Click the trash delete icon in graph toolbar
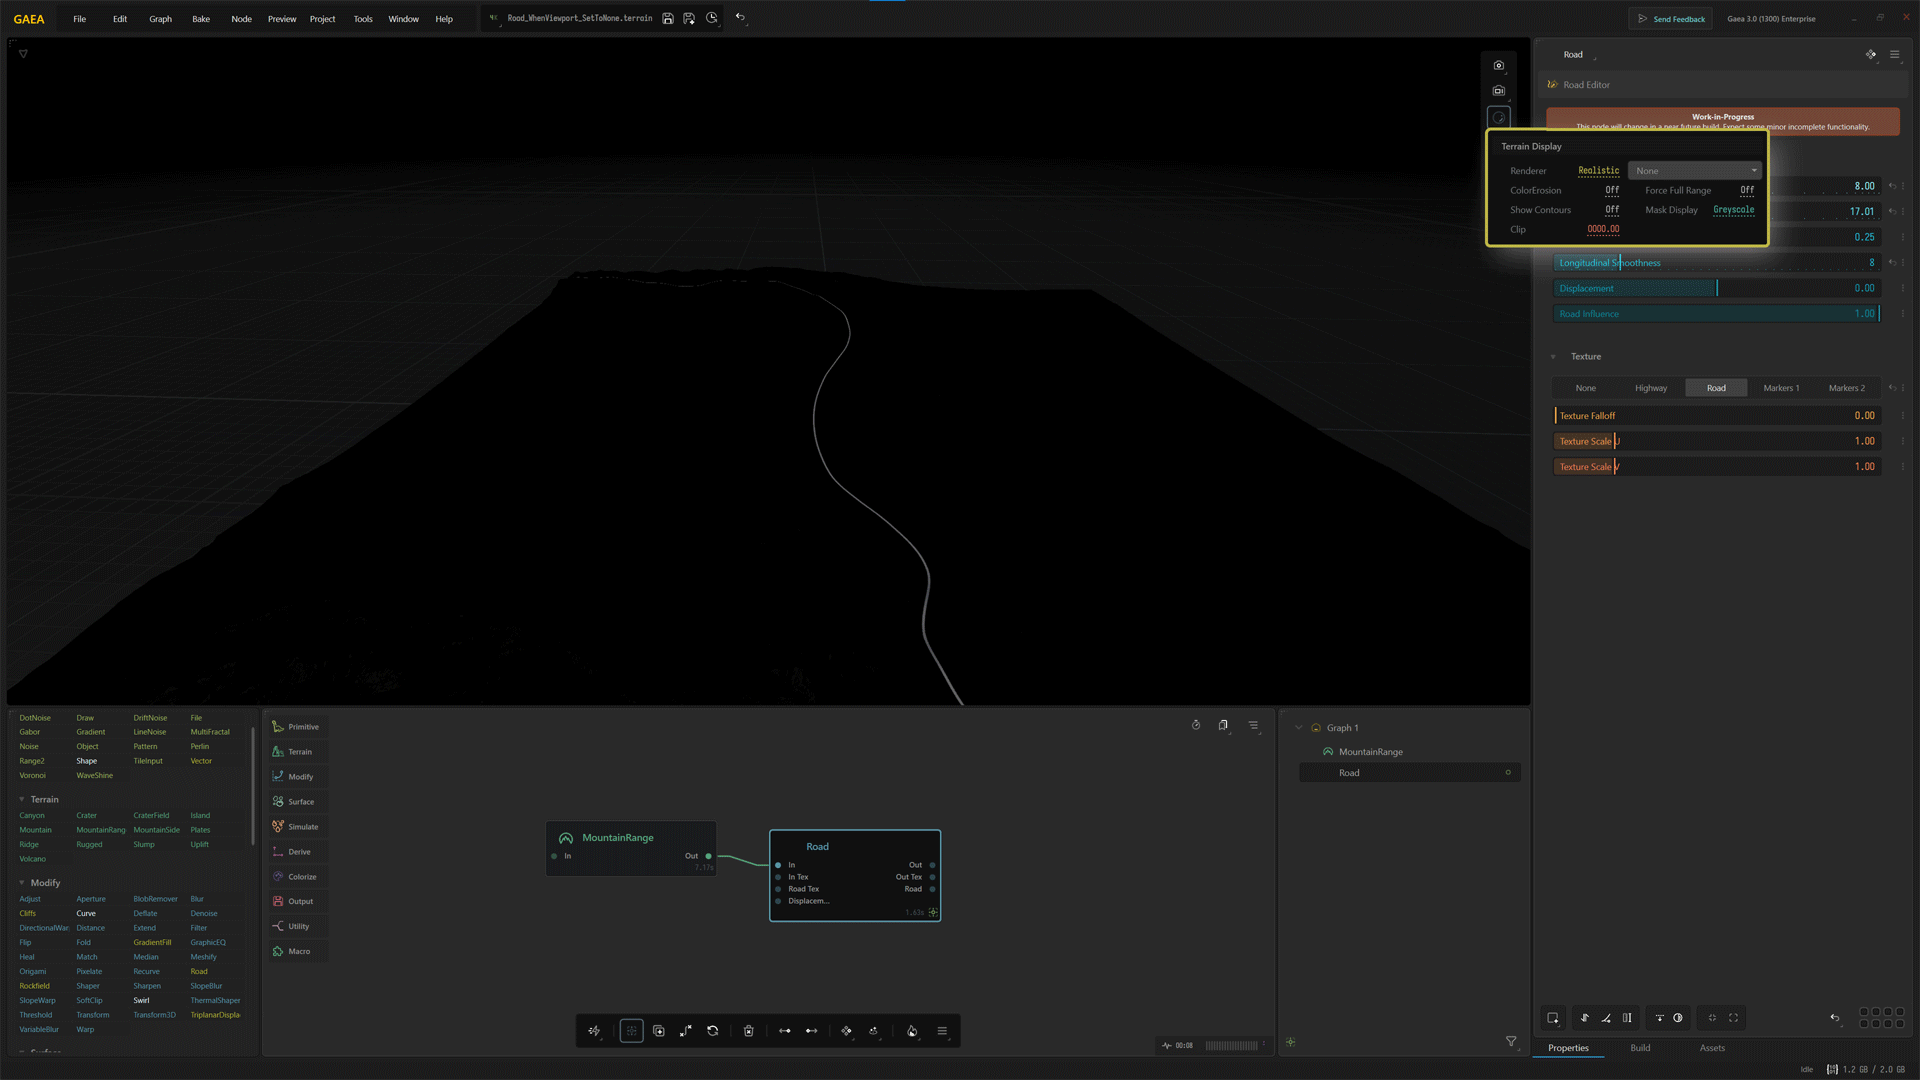Screen dimensions: 1920x1080 [748, 1031]
